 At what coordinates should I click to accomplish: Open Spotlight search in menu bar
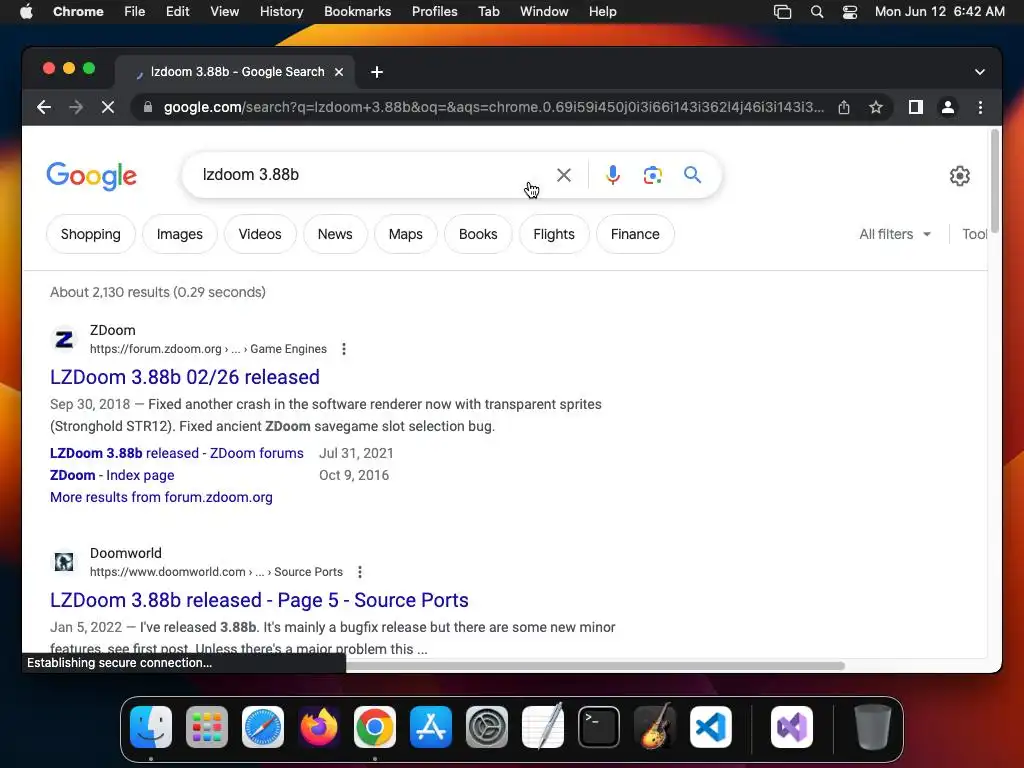click(816, 12)
